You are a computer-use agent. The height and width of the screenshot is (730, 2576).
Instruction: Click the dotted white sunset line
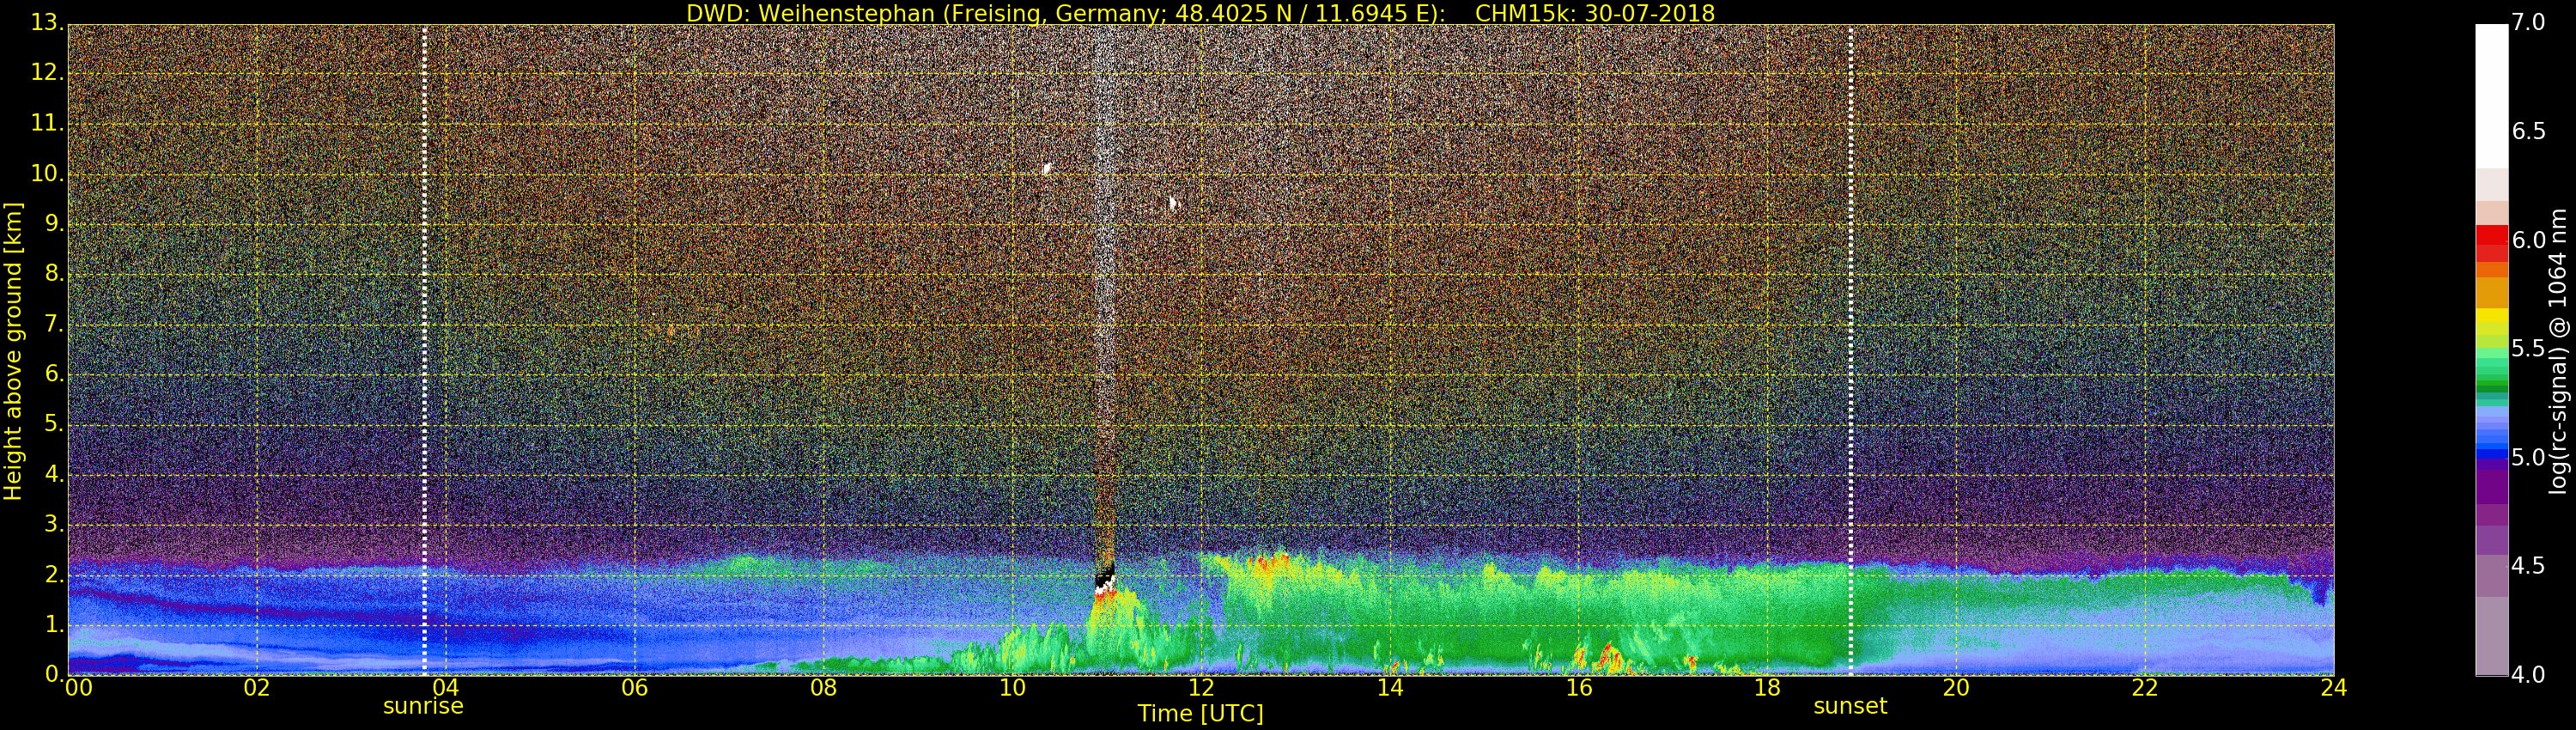click(1851, 350)
